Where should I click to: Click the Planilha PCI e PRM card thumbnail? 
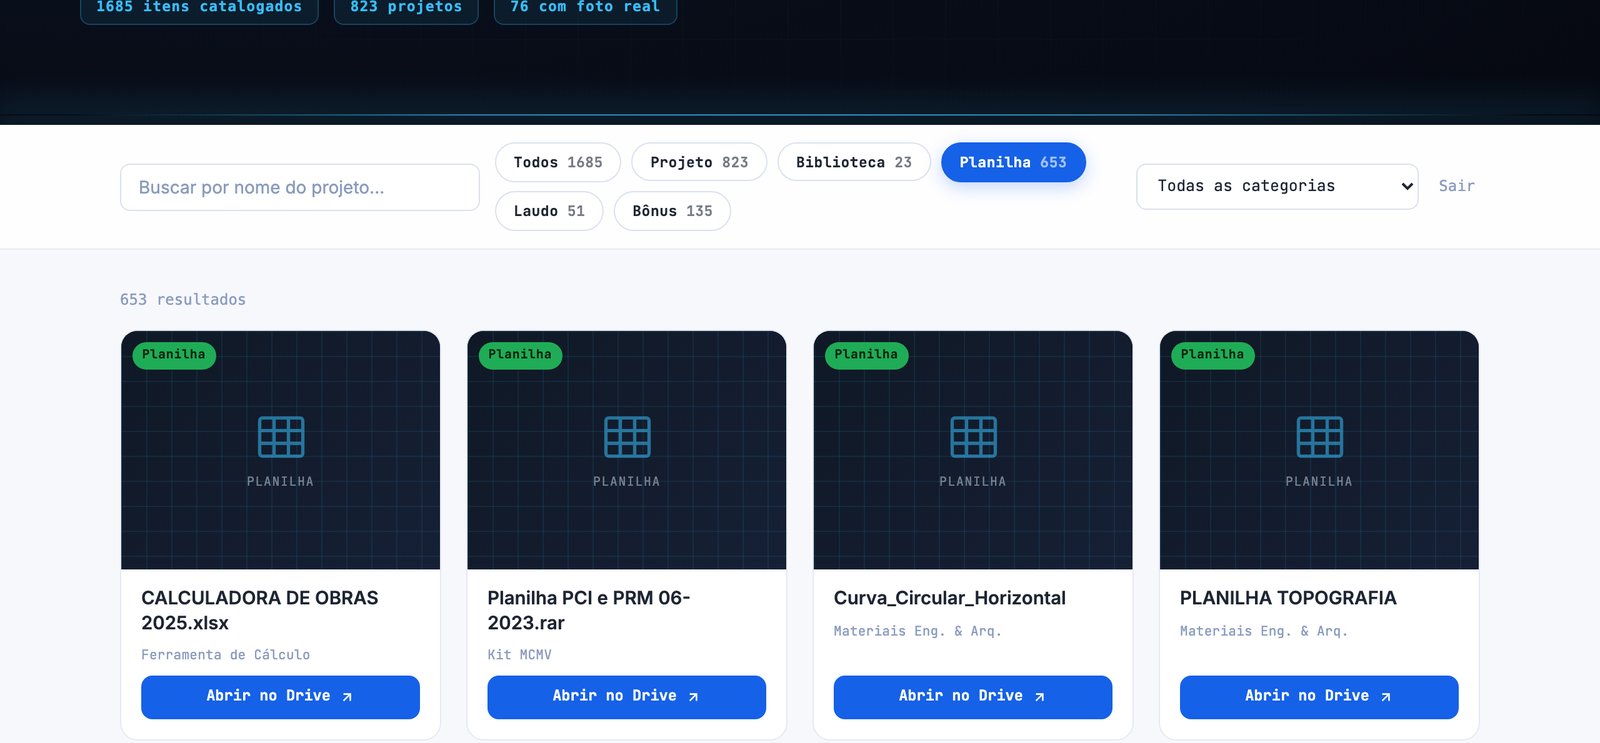(x=627, y=450)
